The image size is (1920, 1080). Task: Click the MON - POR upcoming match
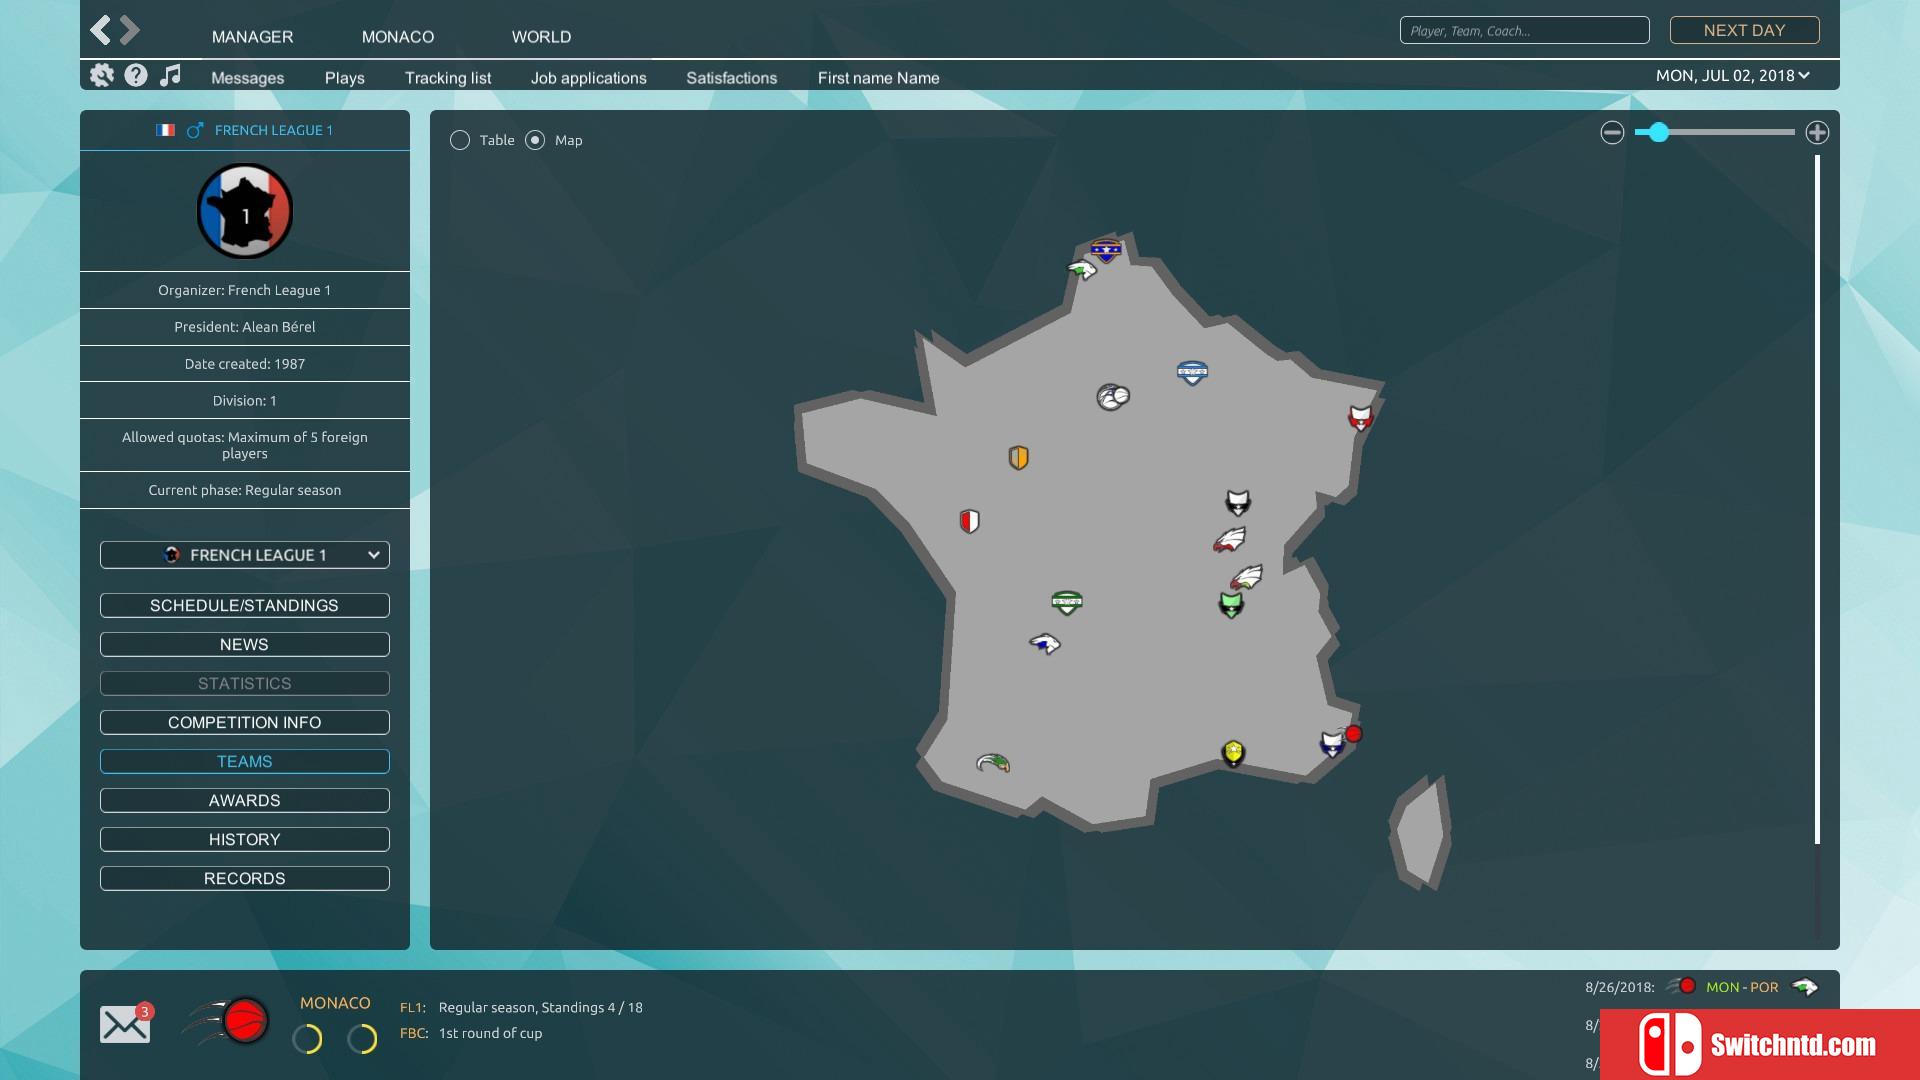[x=1742, y=987]
